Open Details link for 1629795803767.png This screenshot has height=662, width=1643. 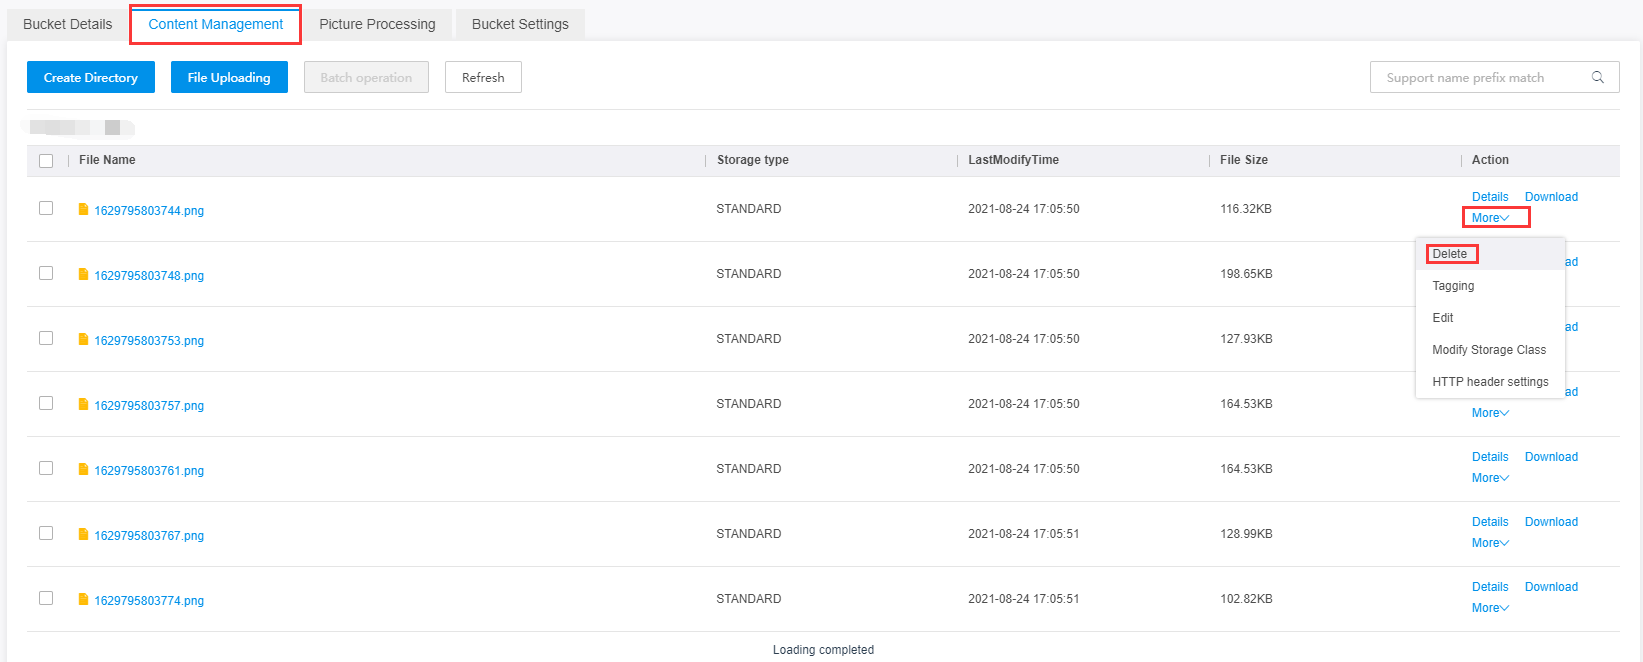click(1490, 522)
